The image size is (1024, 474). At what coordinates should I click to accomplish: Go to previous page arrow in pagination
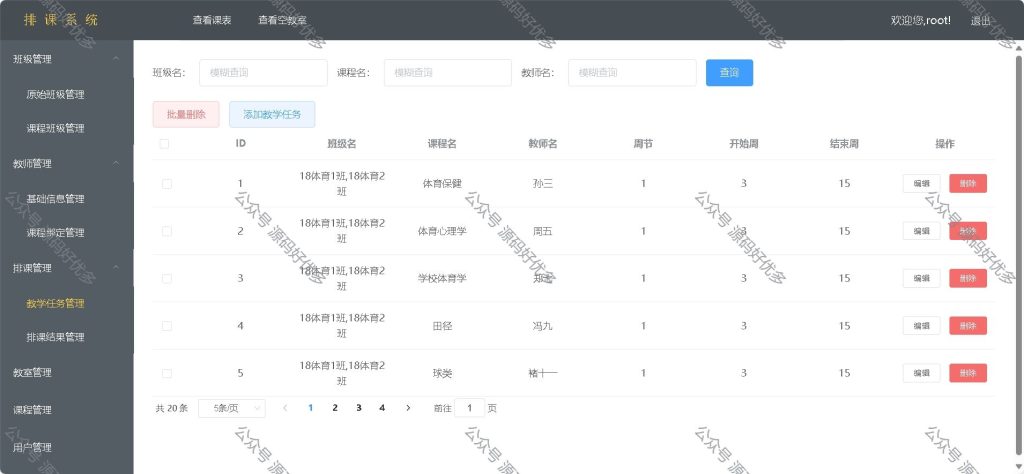coord(285,408)
